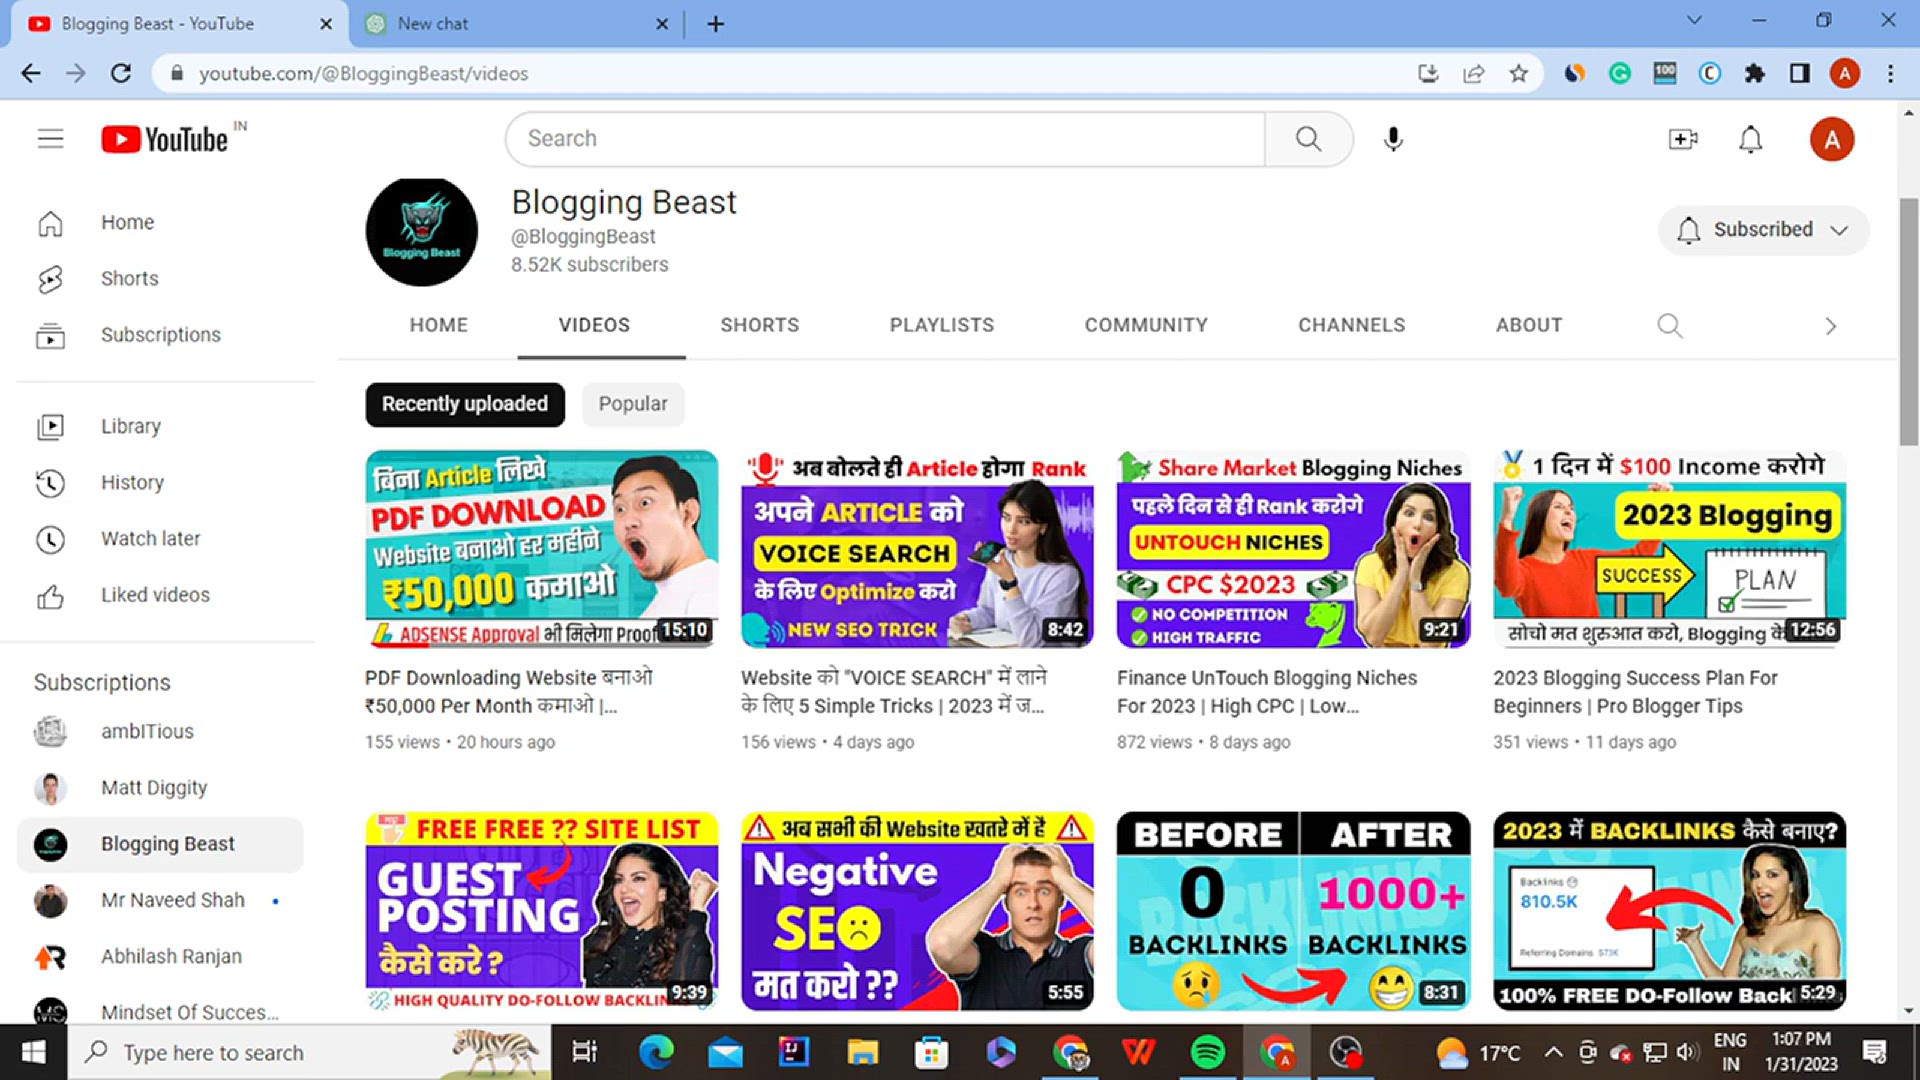
Task: Click the search magnifier button
Action: coord(1309,139)
